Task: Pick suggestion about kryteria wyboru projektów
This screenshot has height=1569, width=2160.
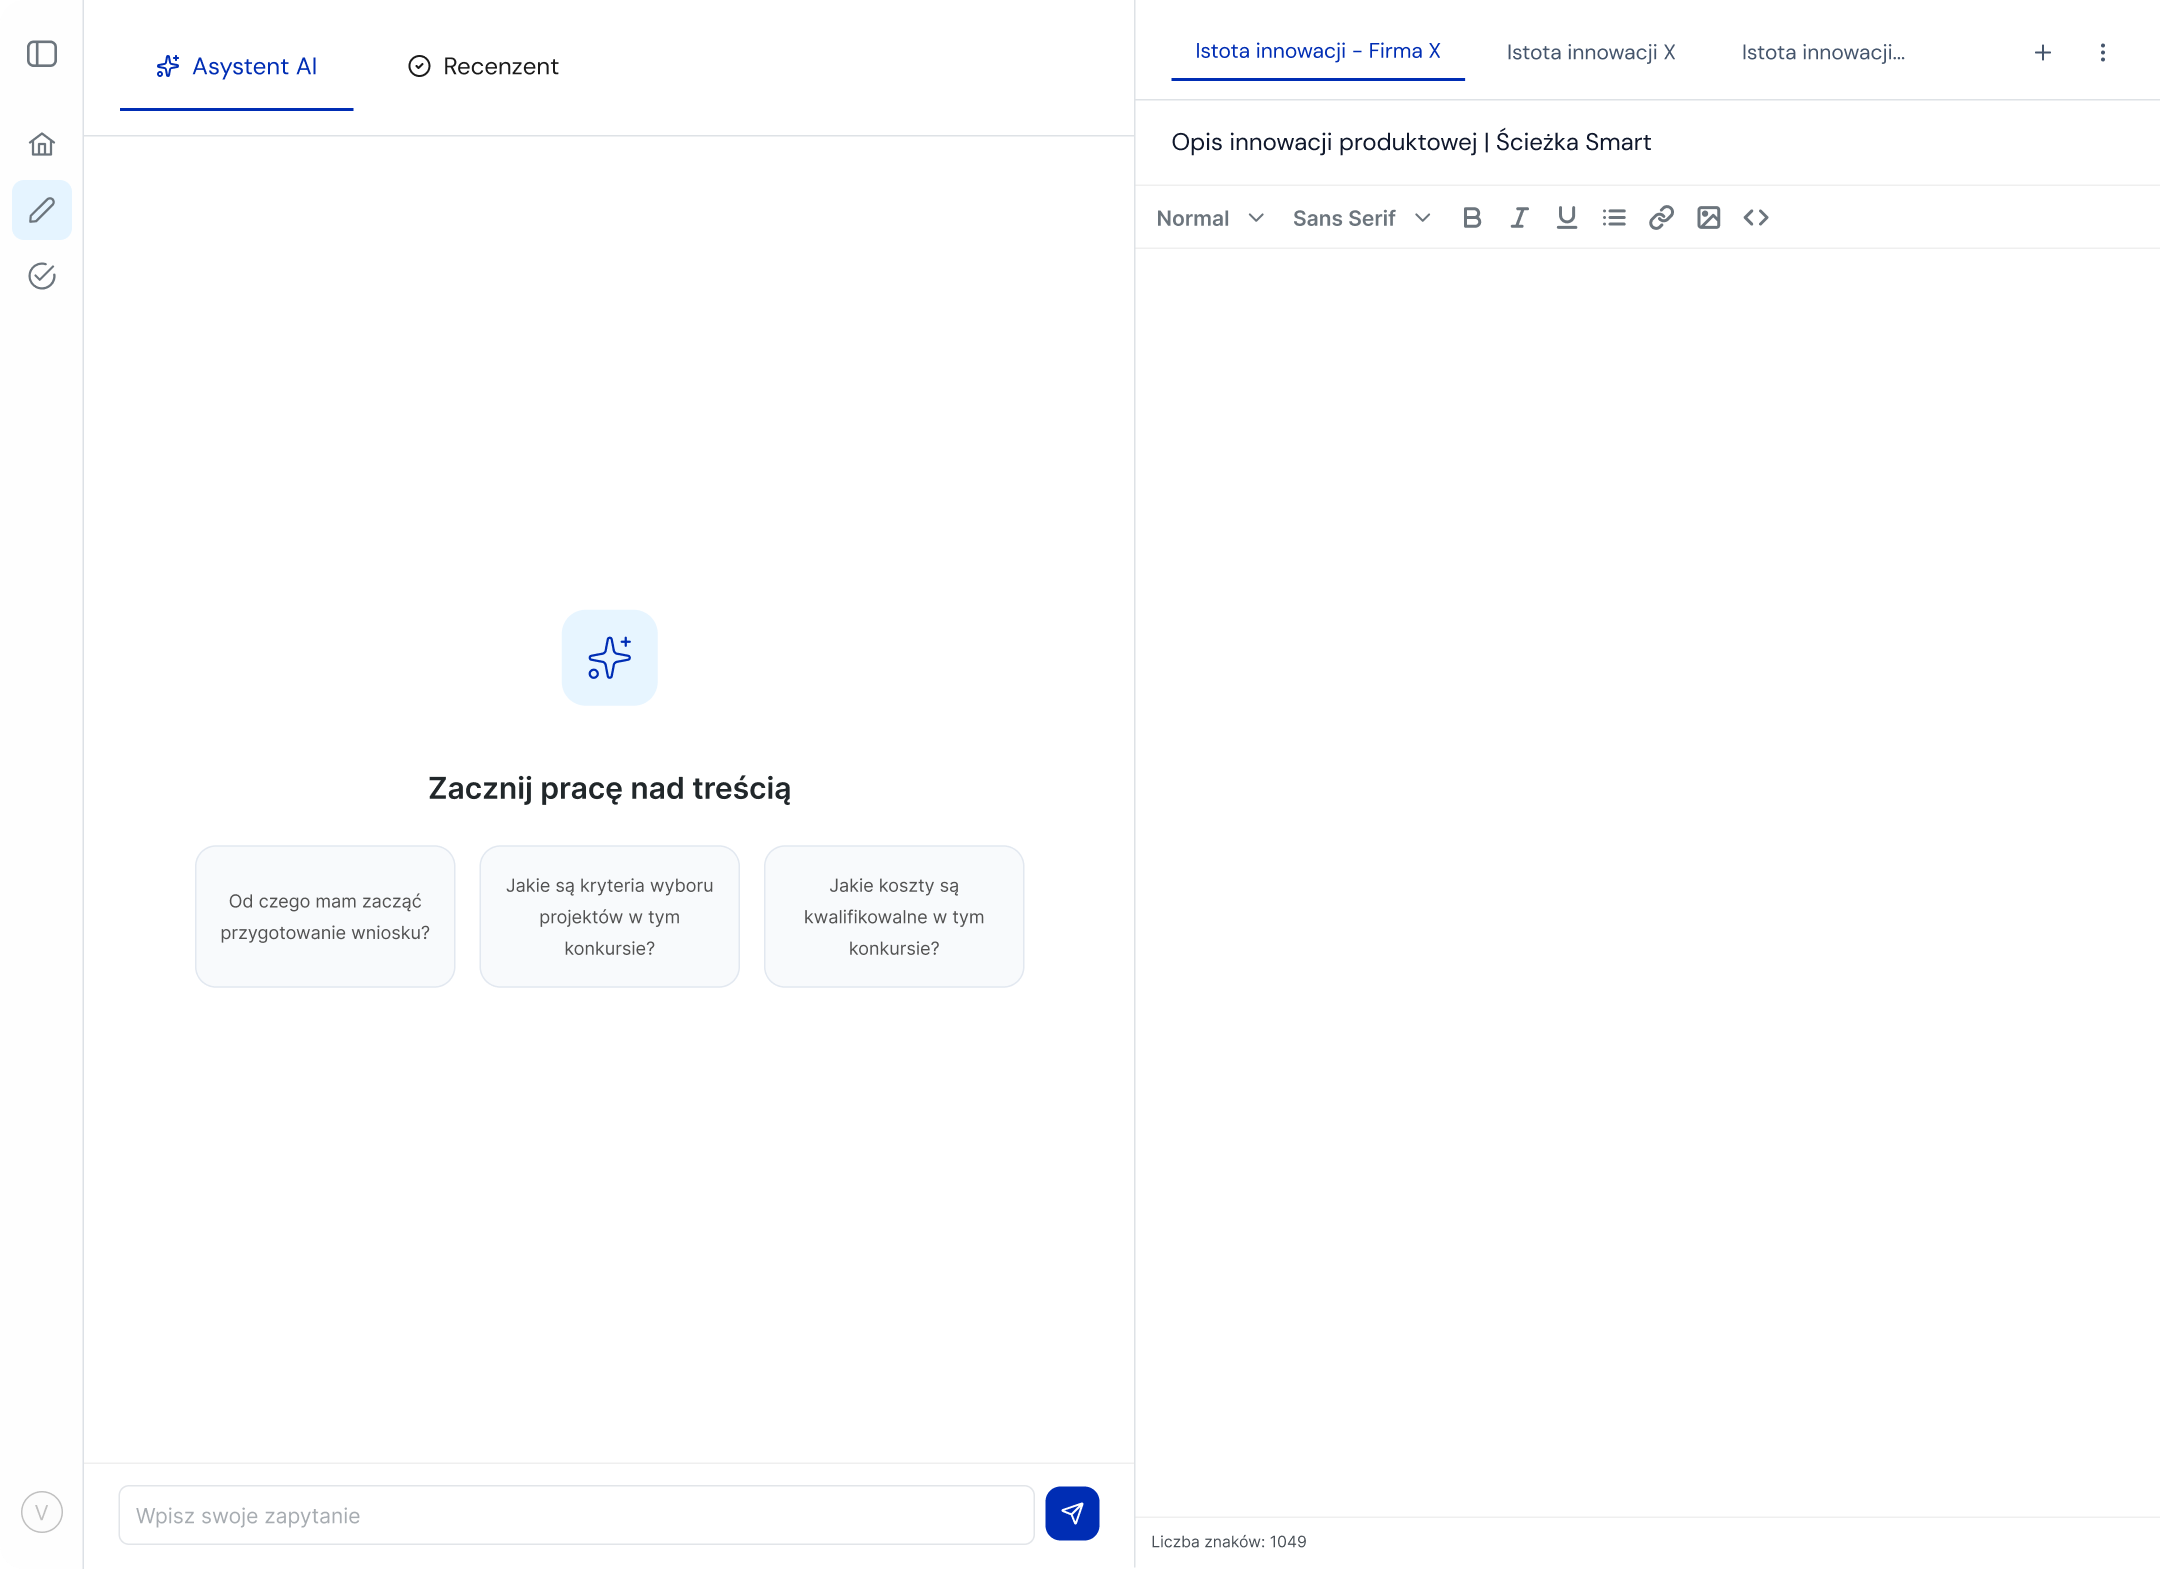Action: (x=609, y=916)
